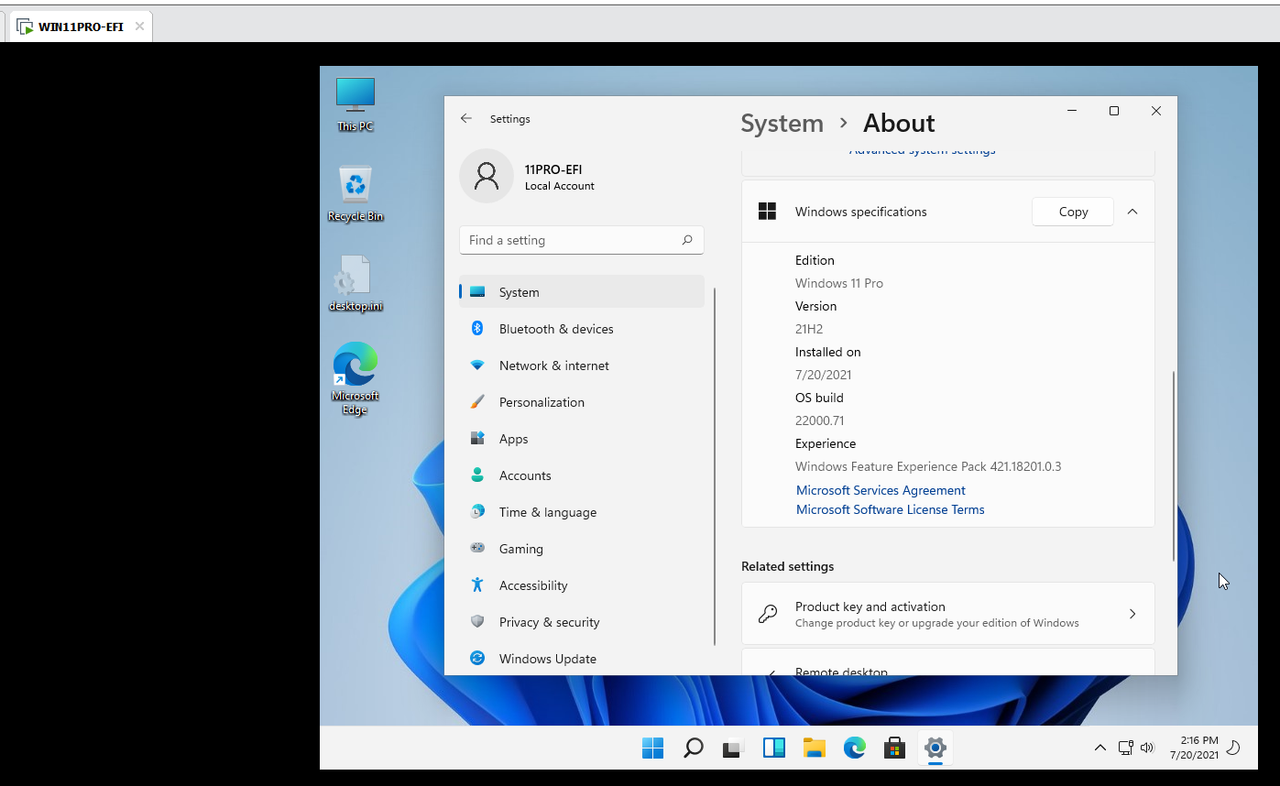Click the Settings content scrollbar
This screenshot has height=786, width=1280.
1173,465
